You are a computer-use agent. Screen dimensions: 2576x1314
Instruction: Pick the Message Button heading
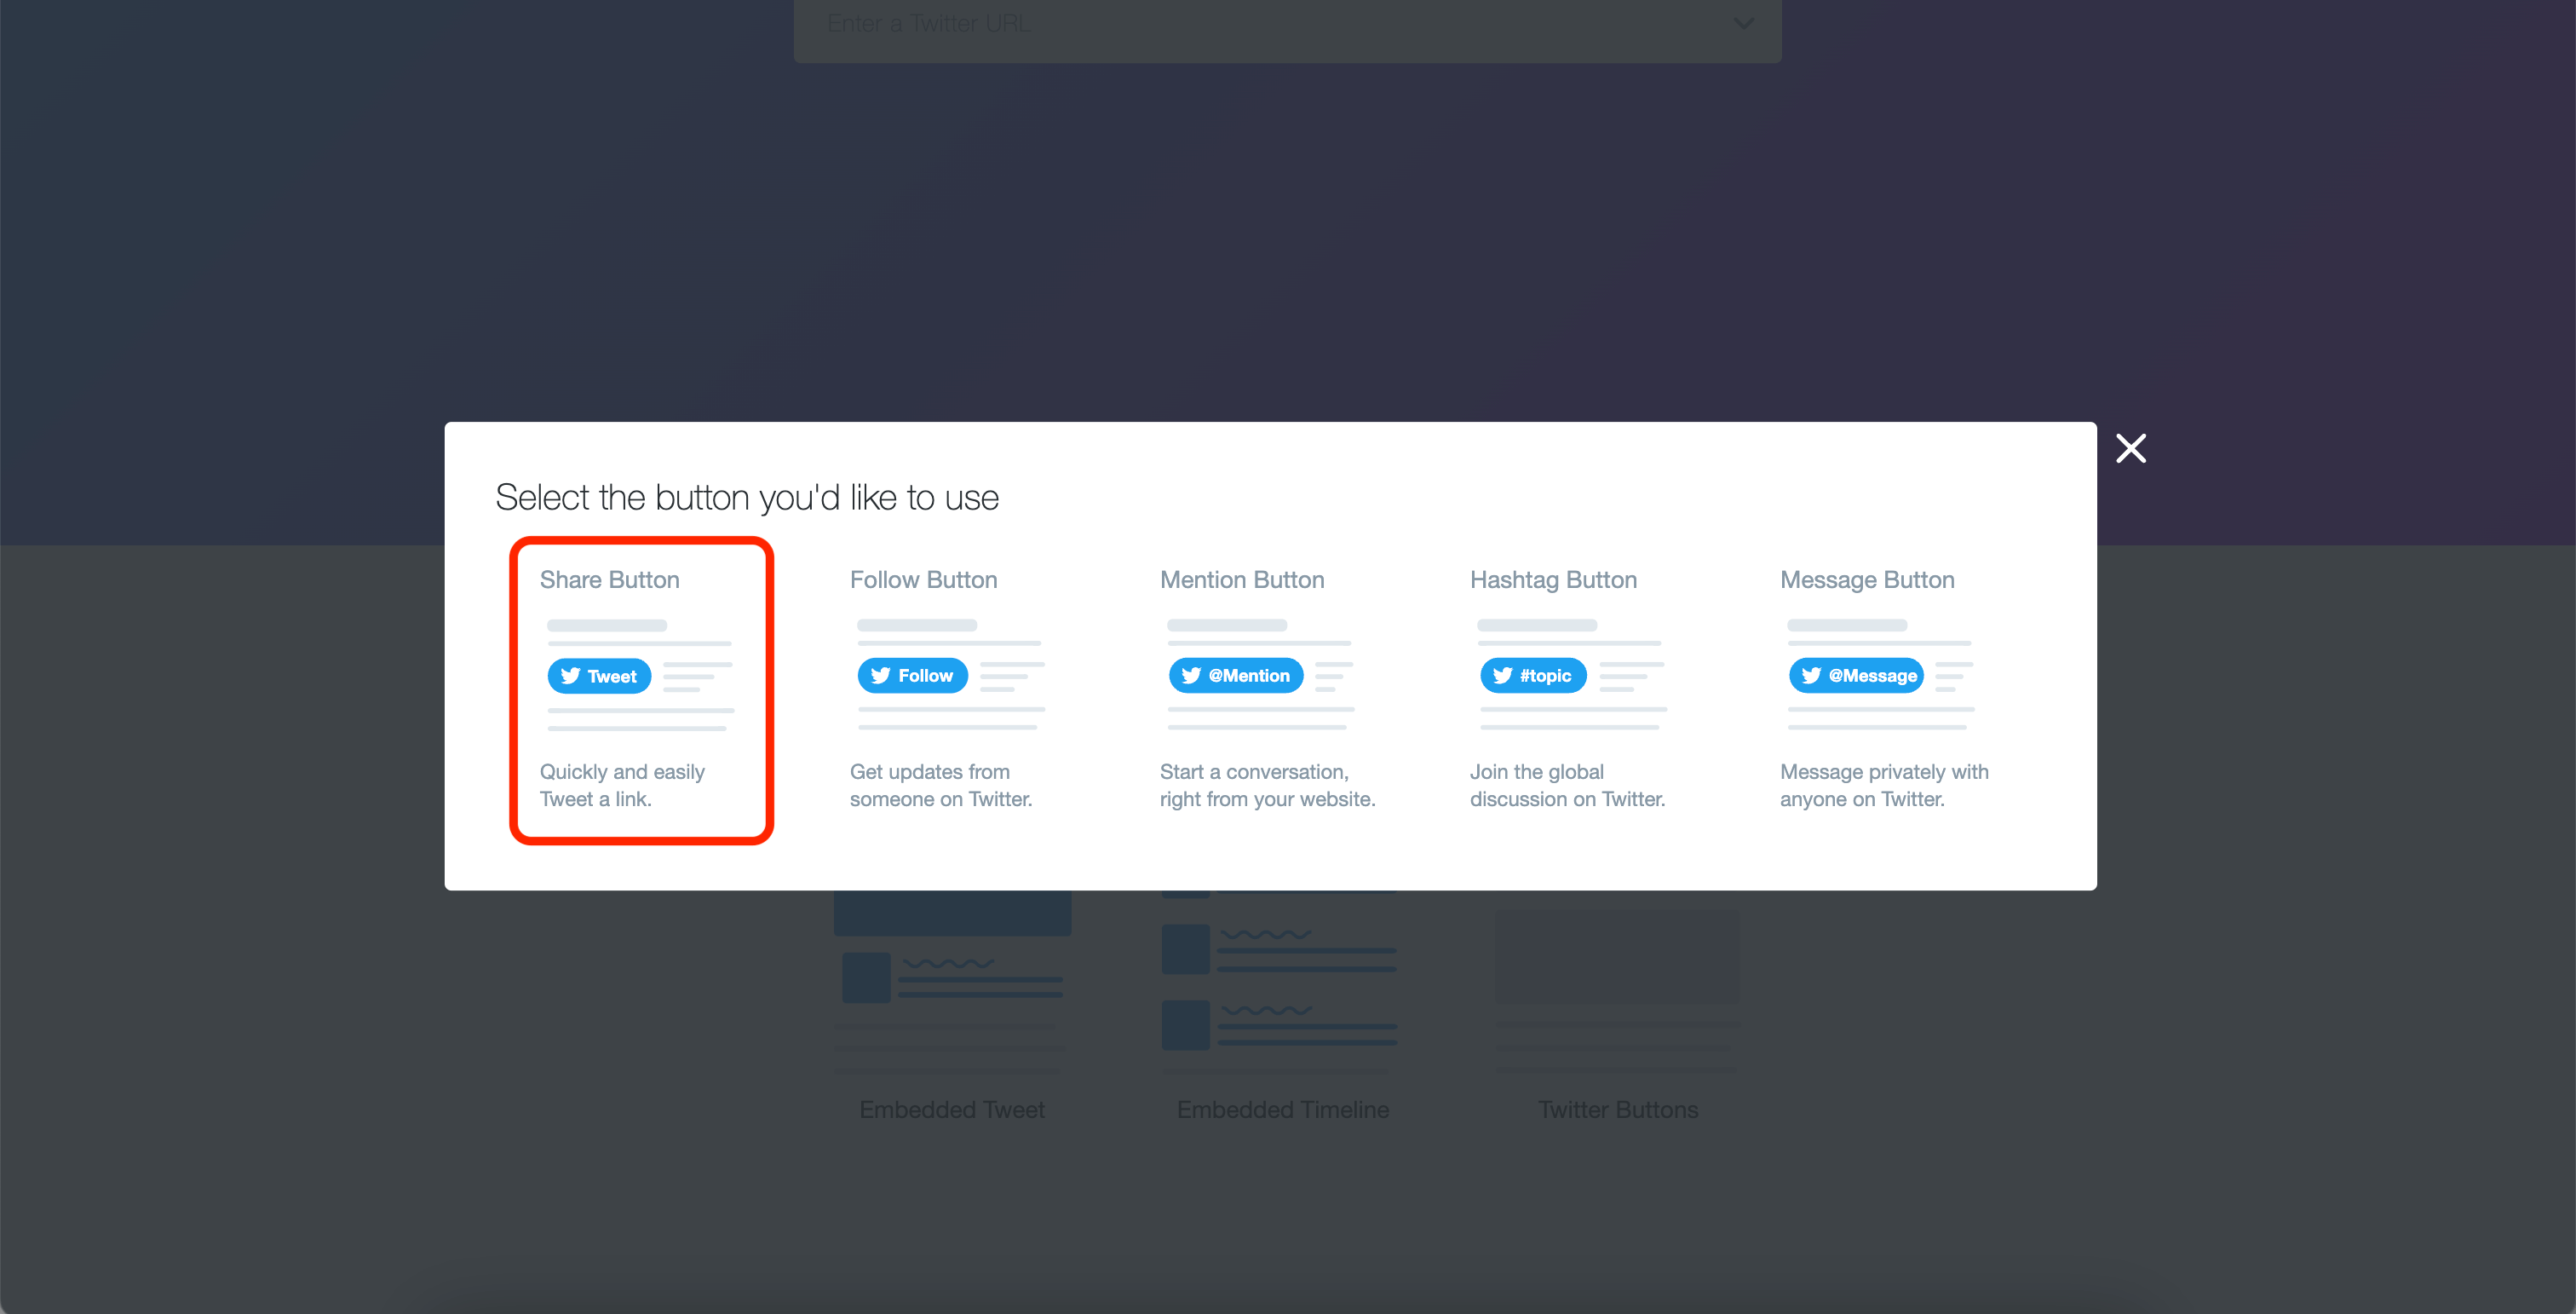[1867, 580]
